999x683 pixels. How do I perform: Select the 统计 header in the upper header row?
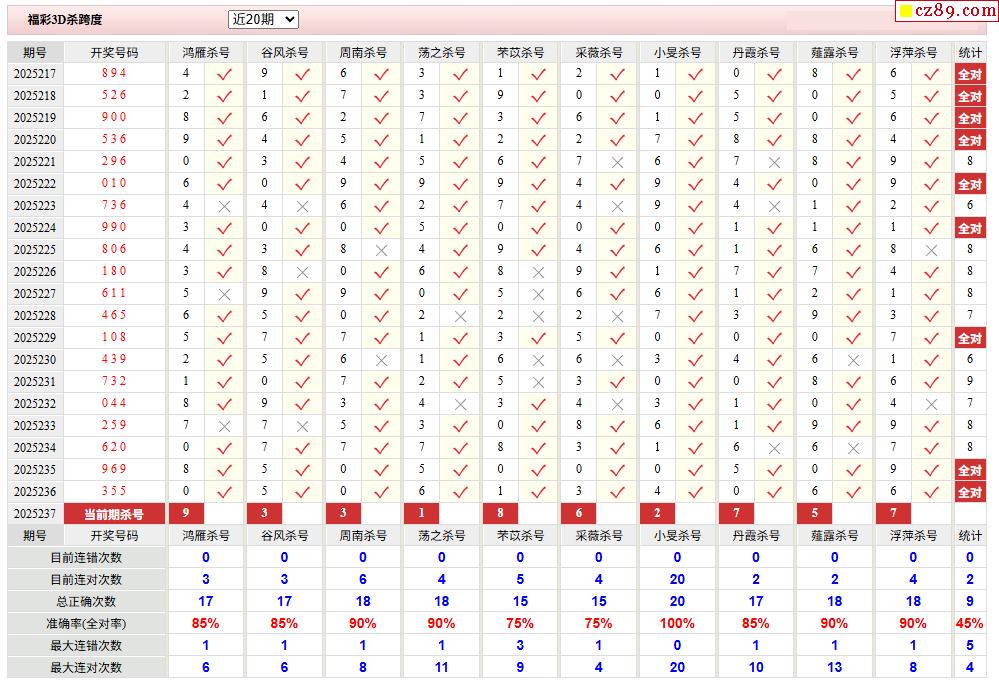pos(970,52)
